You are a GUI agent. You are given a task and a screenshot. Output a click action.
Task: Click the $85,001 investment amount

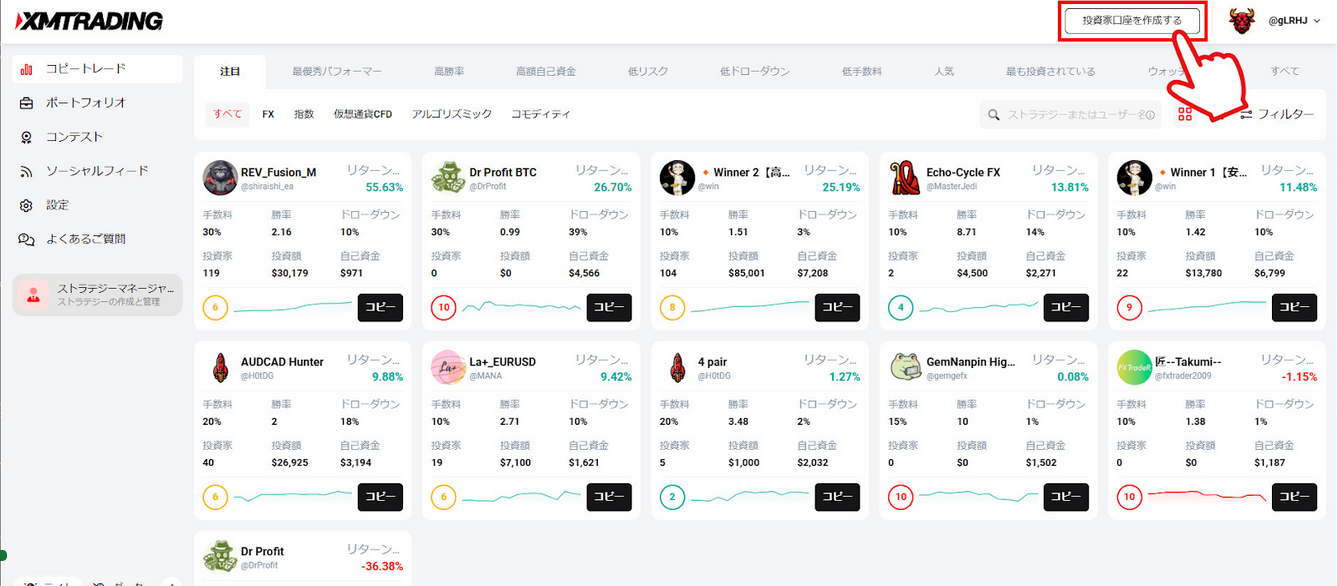[x=747, y=273]
